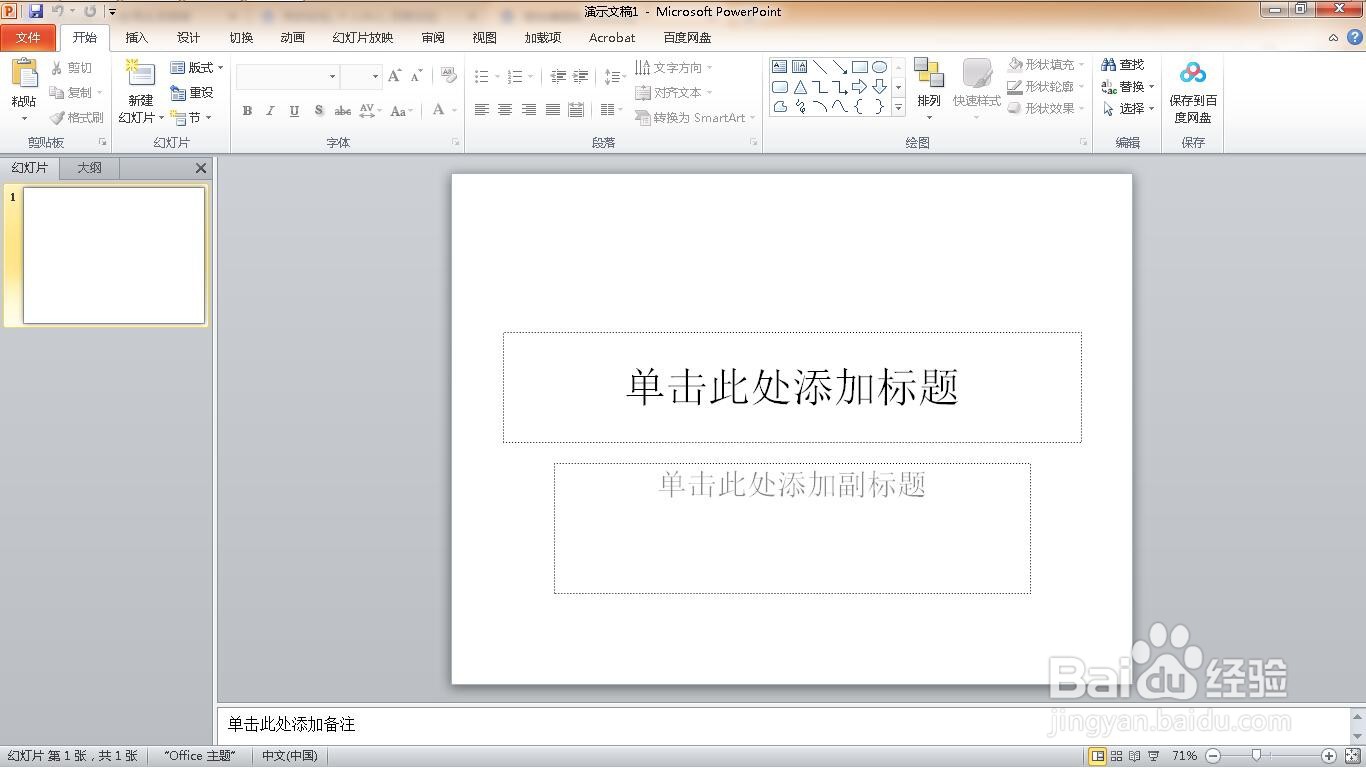1366x768 pixels.
Task: Click Select (选择) button
Action: pos(1128,108)
